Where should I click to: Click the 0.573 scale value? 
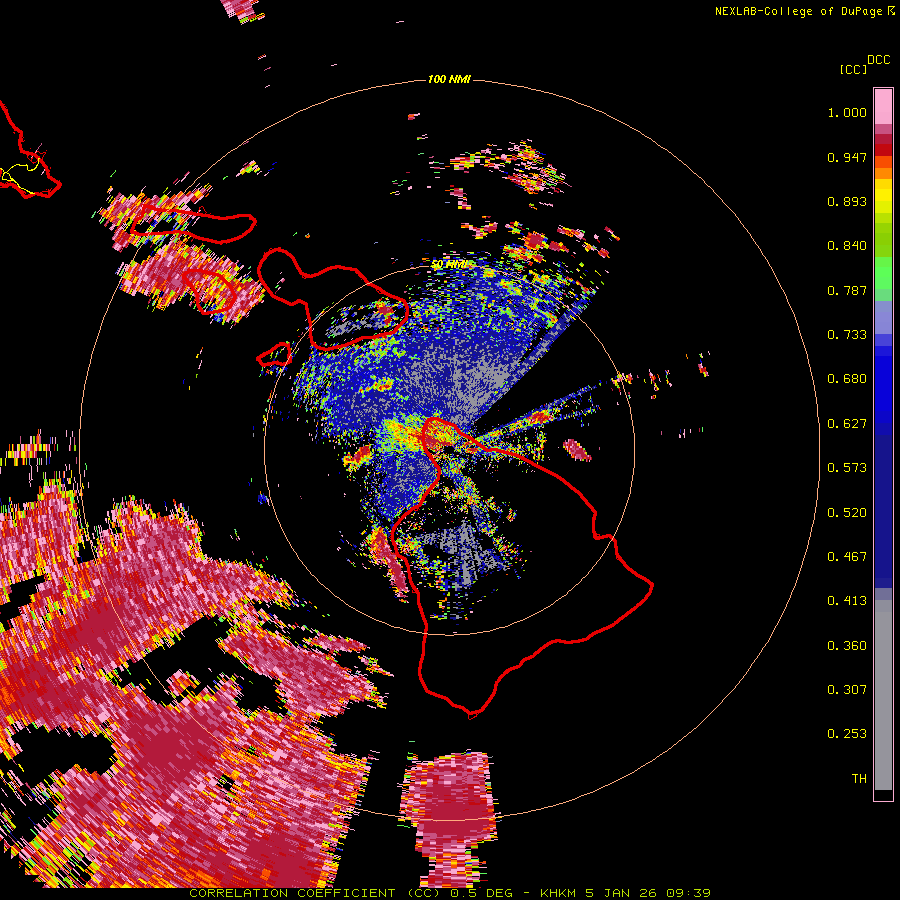tap(847, 468)
